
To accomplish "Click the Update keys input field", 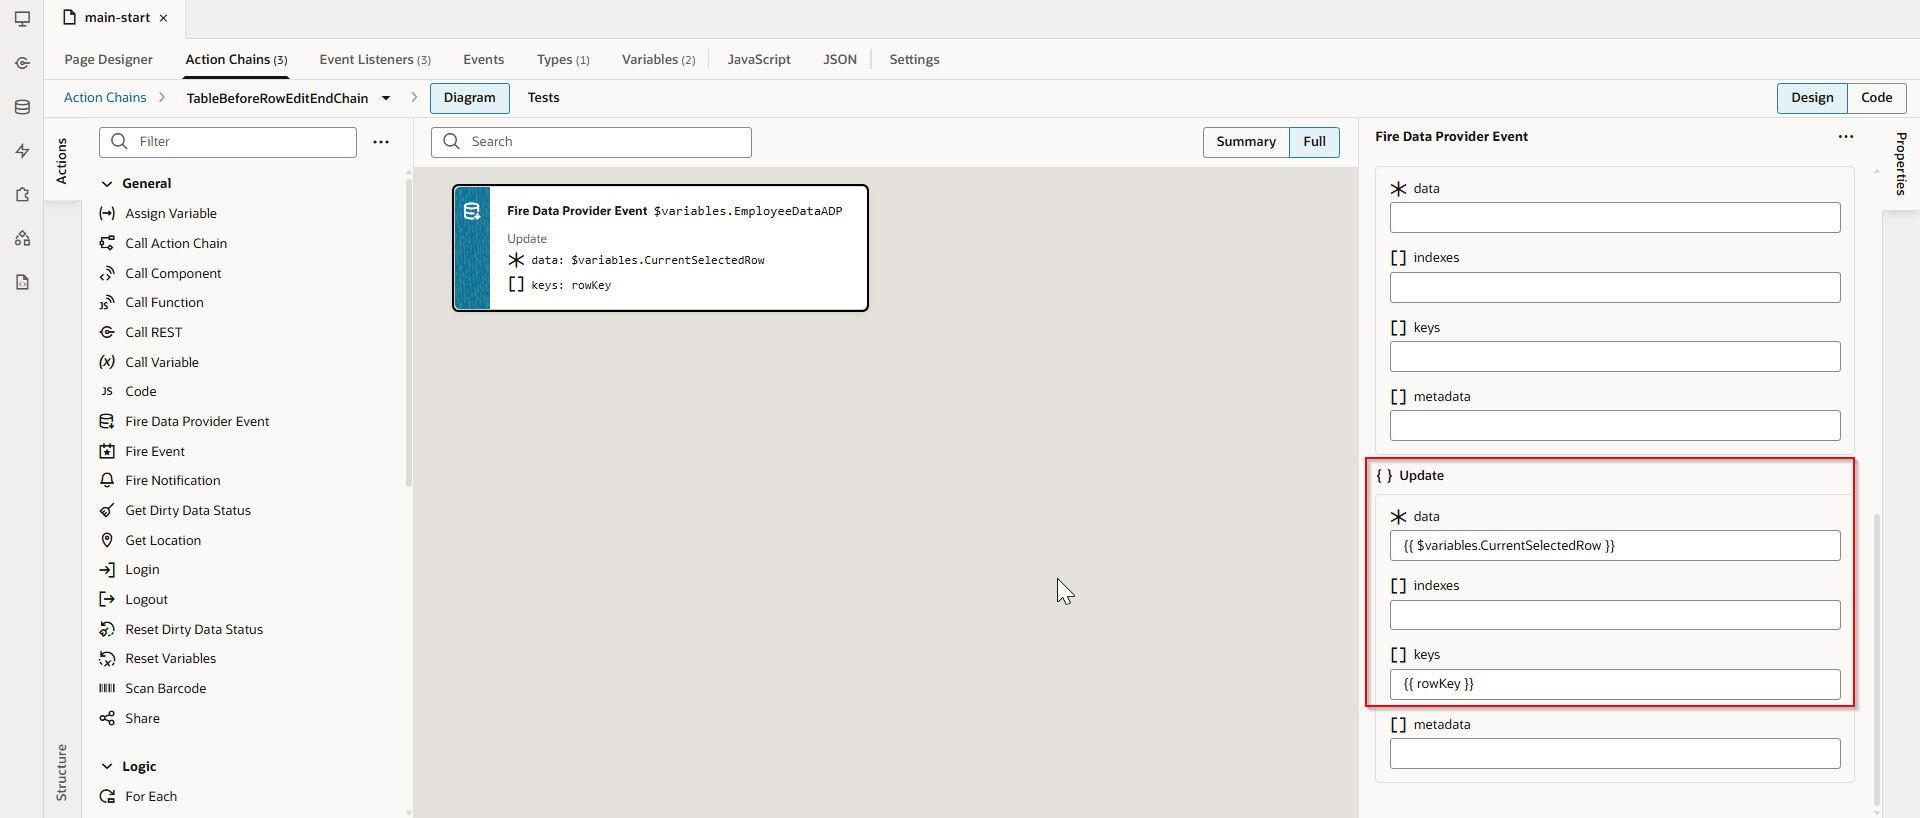I will (1614, 684).
